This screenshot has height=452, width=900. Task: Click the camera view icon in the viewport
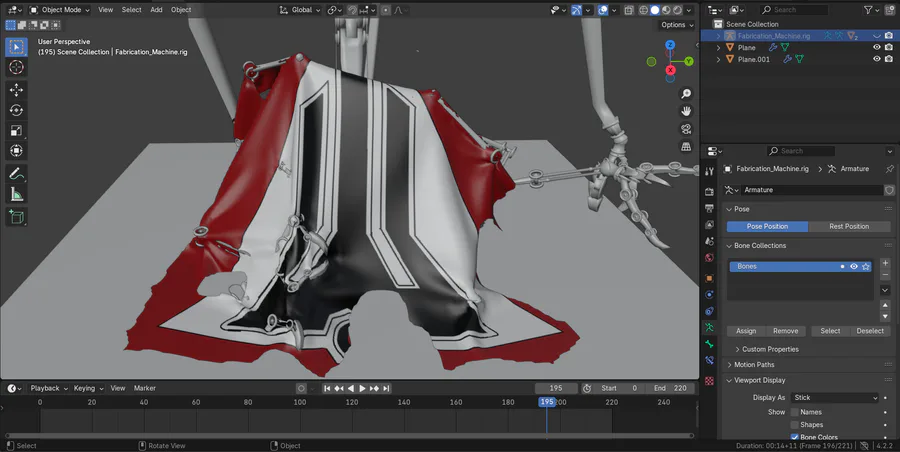(686, 128)
